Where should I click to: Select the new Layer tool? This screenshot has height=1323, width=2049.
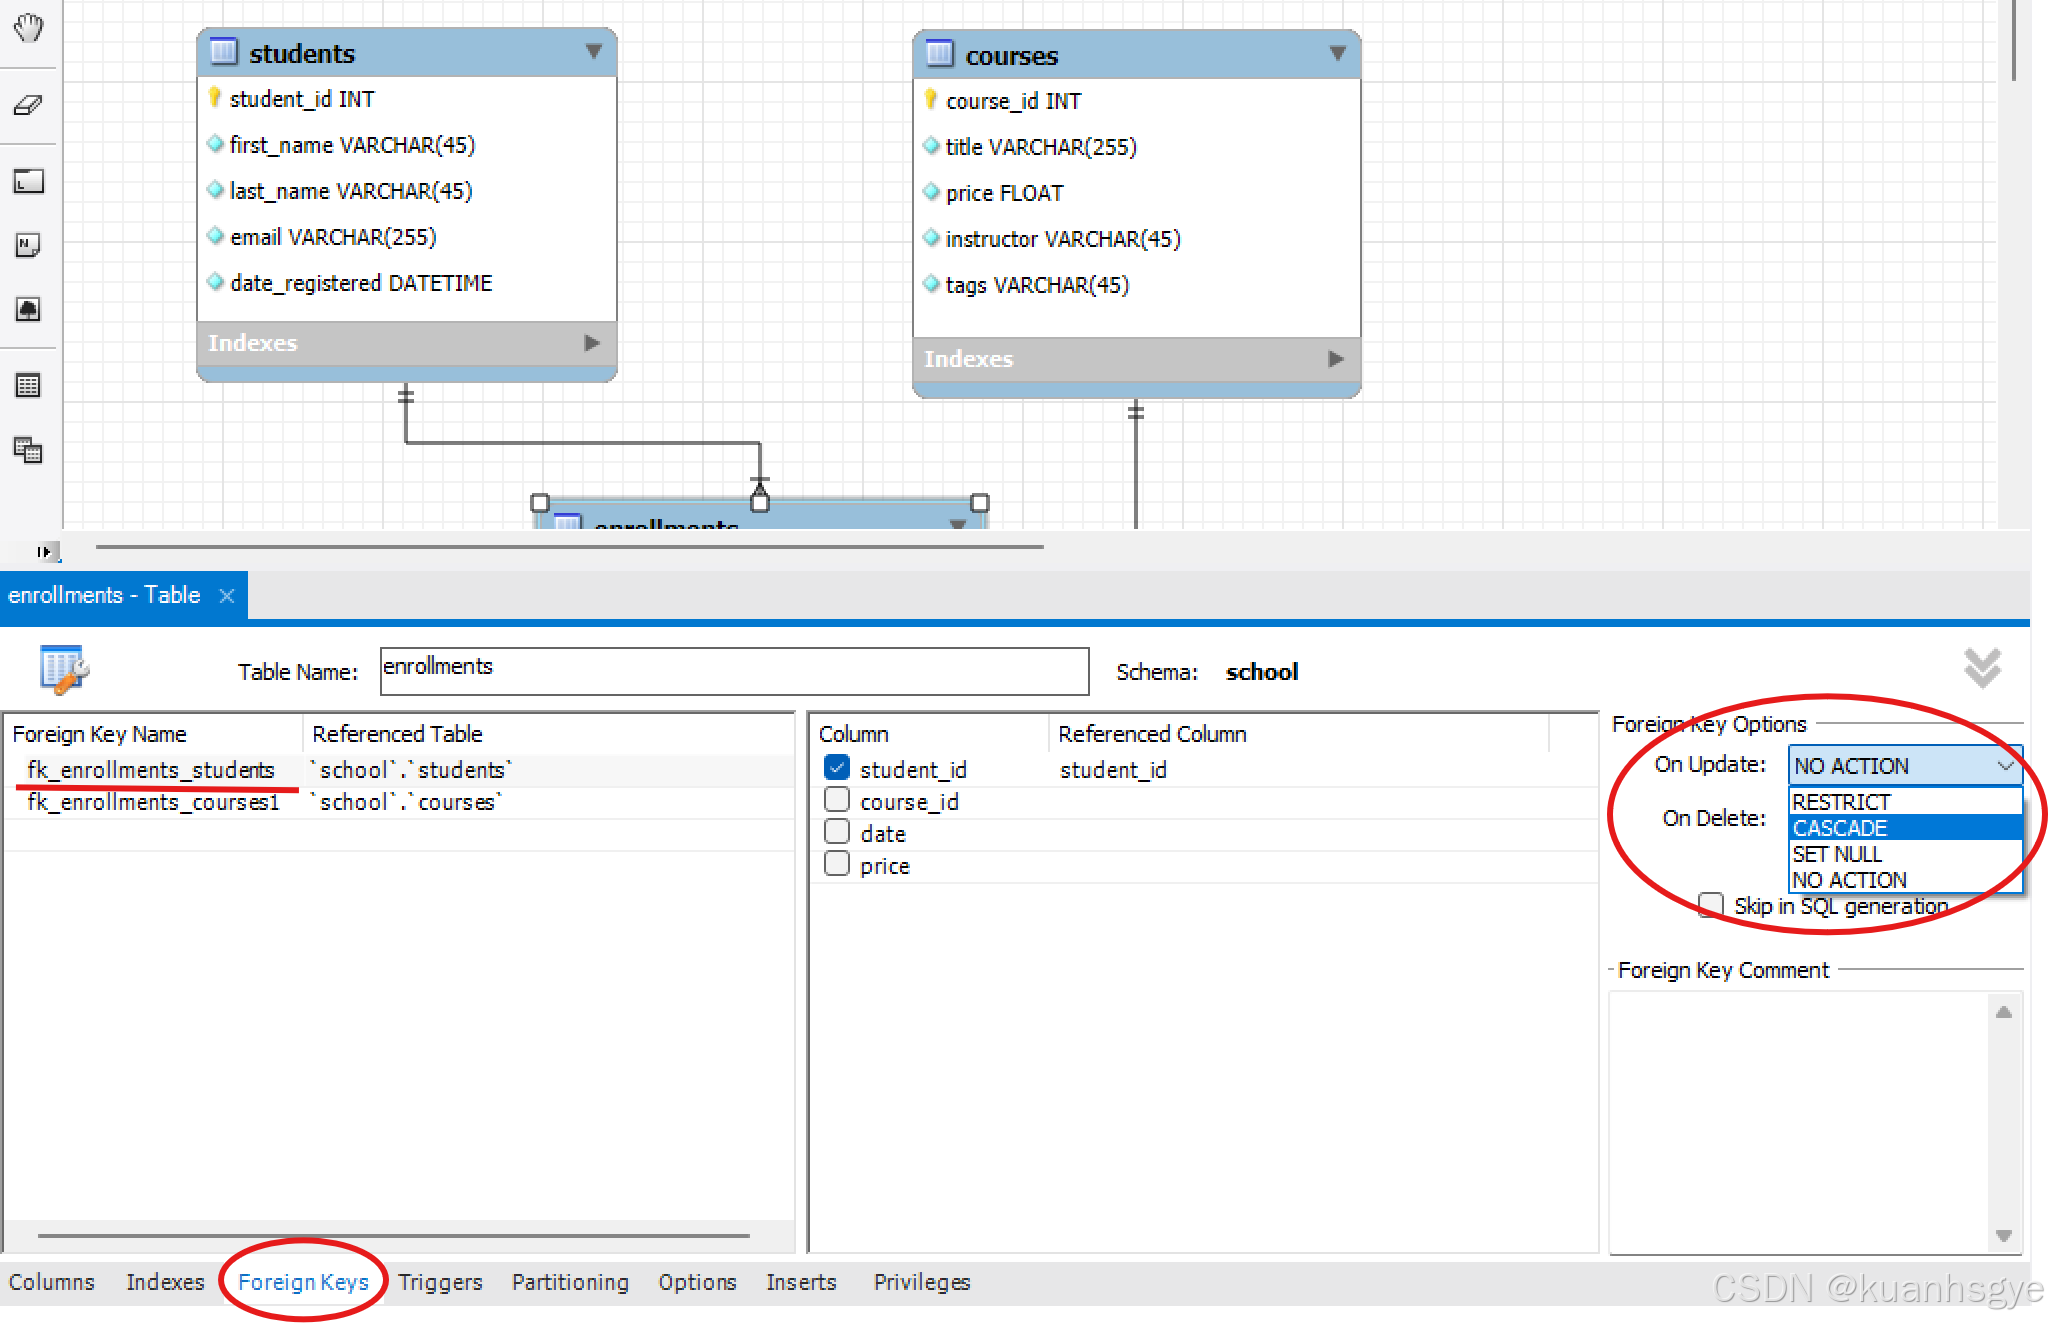pos(28,181)
